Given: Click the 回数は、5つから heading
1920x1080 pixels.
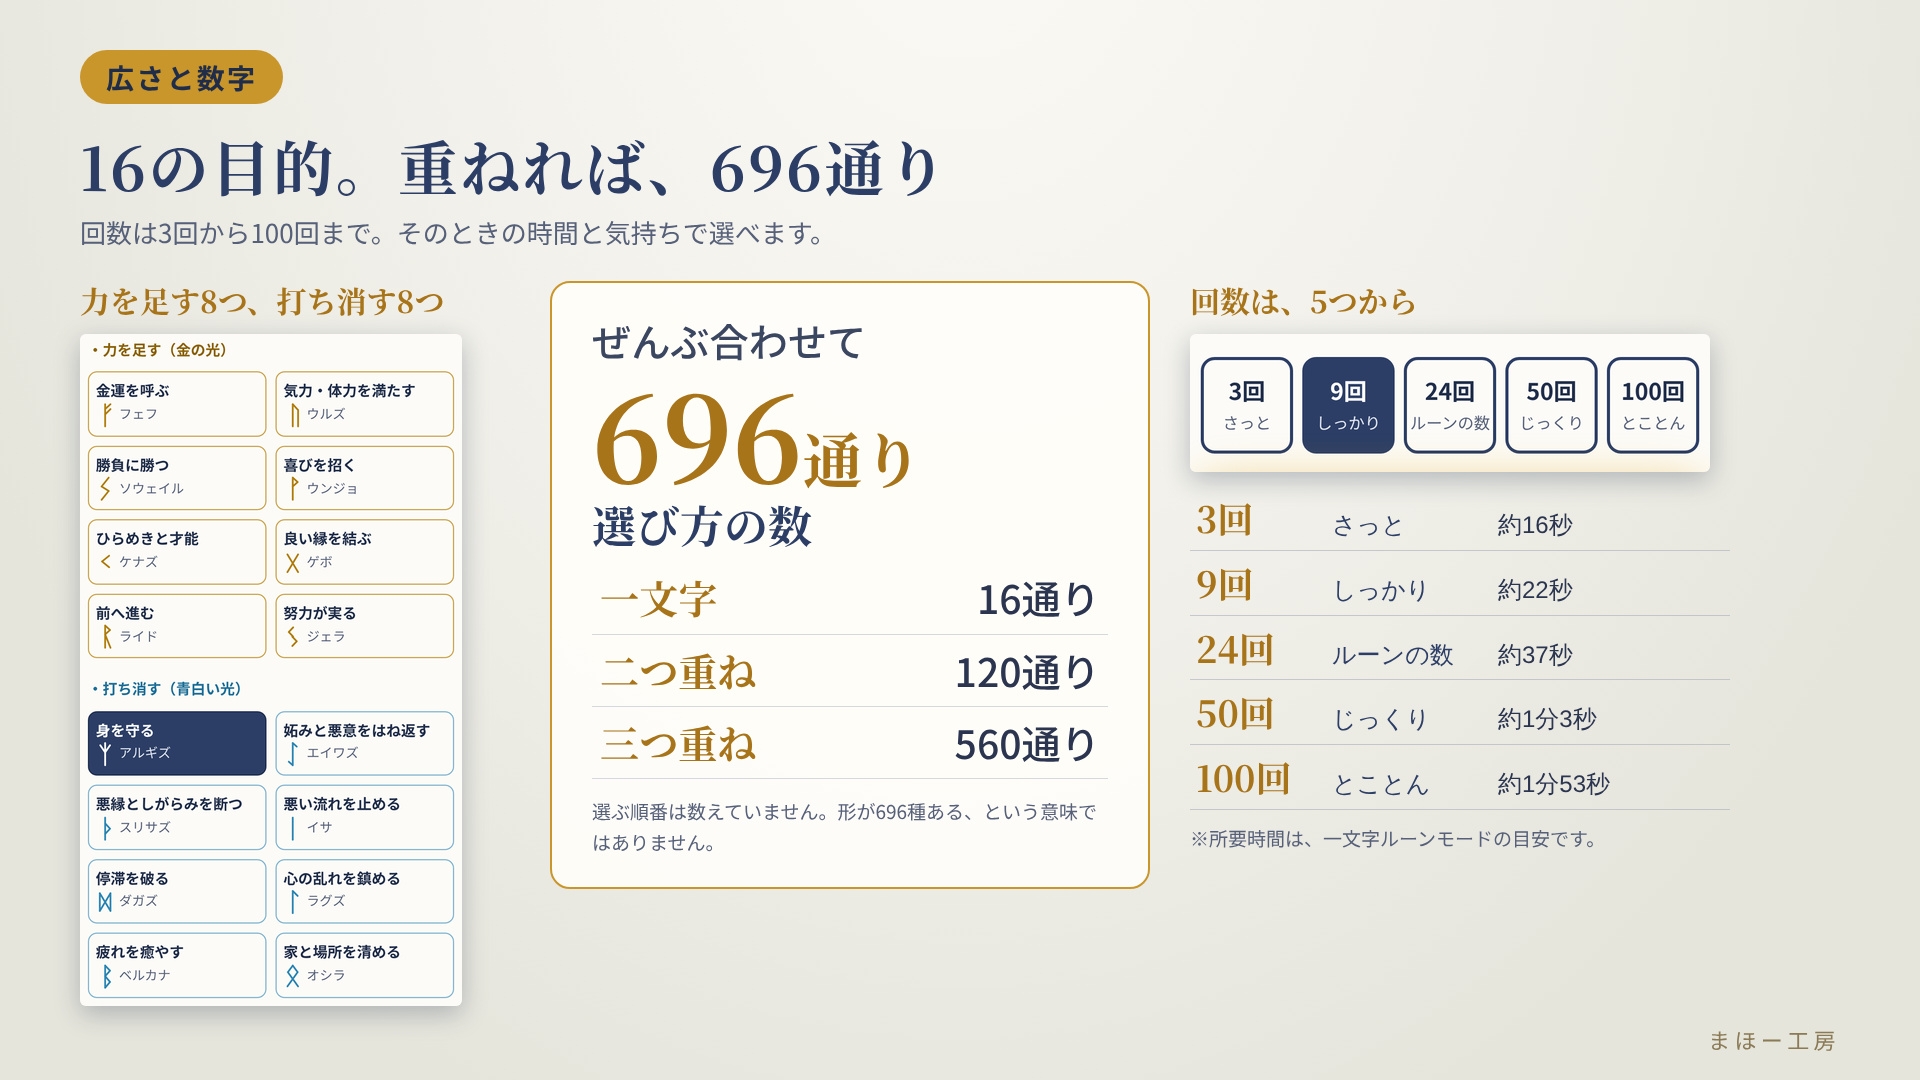Looking at the screenshot, I should (x=1303, y=302).
